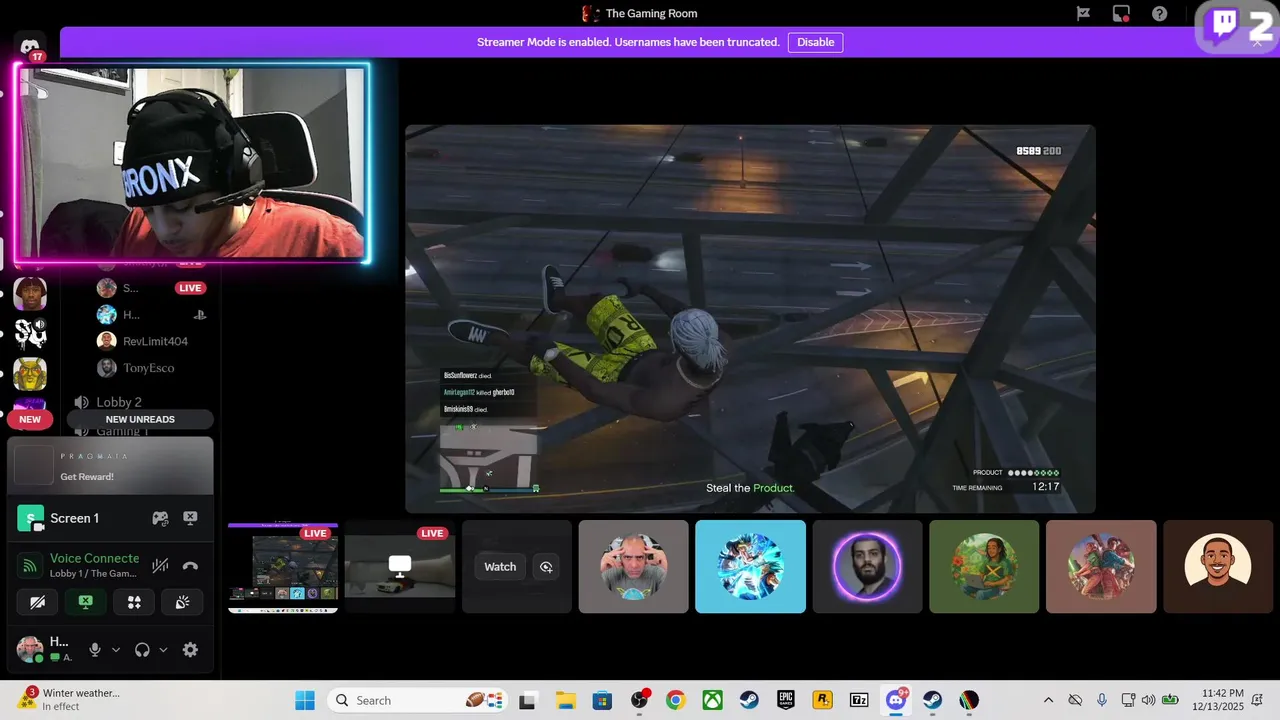Open the Help question mark icon

coord(1159,14)
